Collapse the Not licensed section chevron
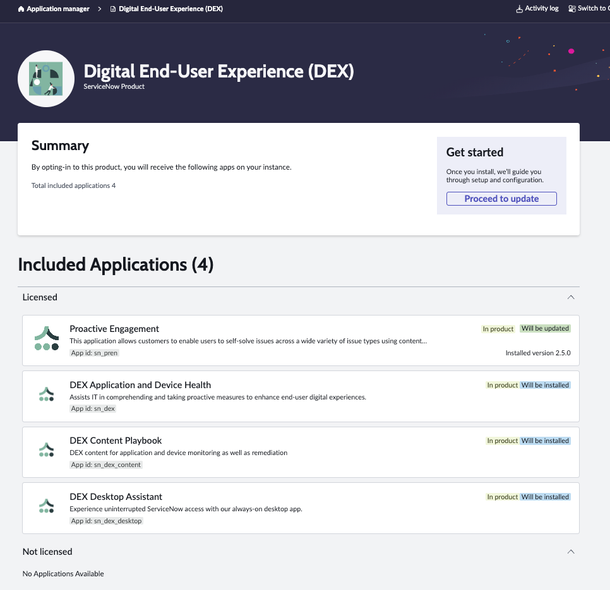The height and width of the screenshot is (590, 610). (x=571, y=551)
